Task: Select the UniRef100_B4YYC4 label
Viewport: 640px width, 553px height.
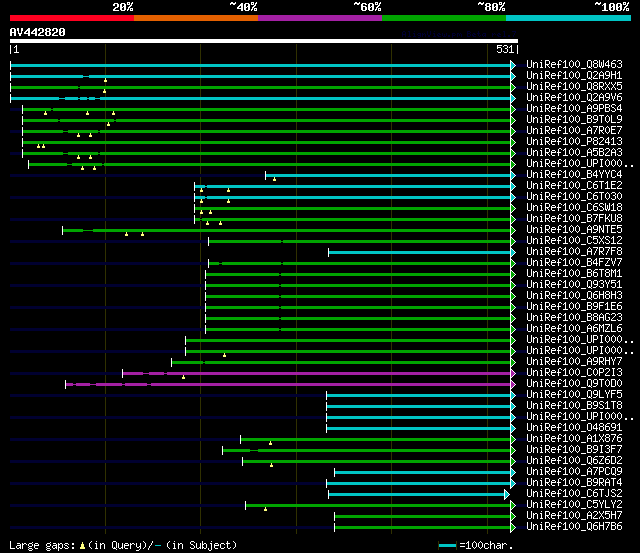Action: [x=574, y=175]
